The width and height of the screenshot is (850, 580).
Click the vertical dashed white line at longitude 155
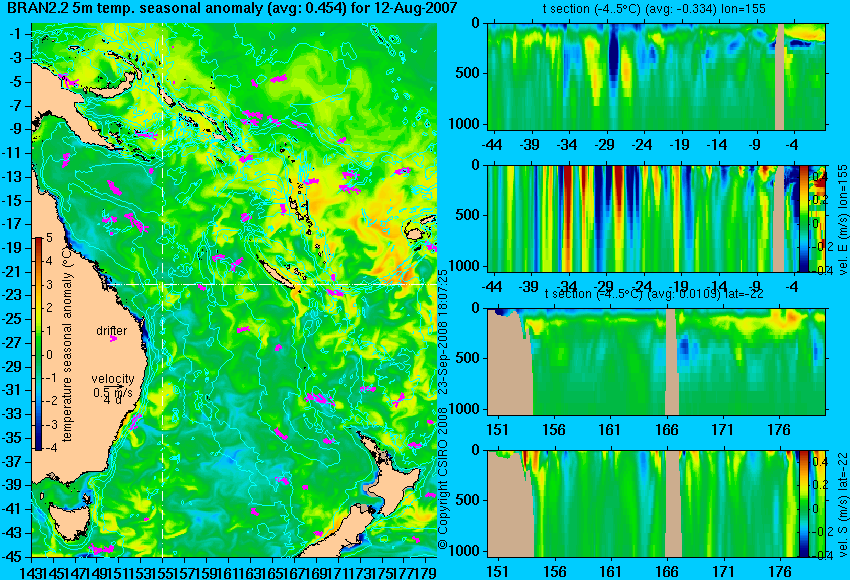point(163,290)
